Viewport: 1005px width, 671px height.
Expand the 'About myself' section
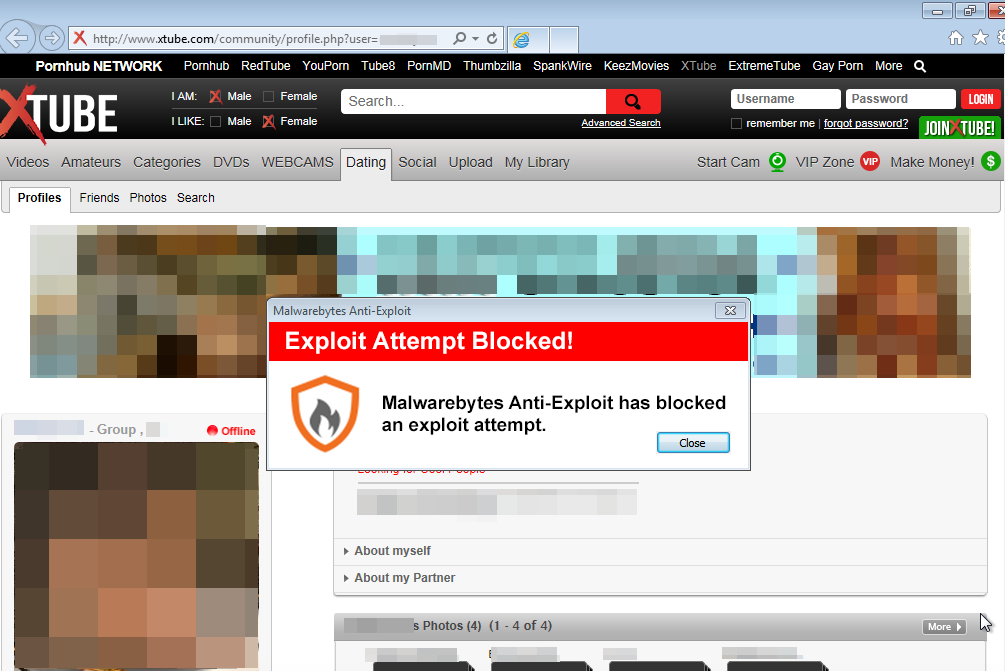392,551
